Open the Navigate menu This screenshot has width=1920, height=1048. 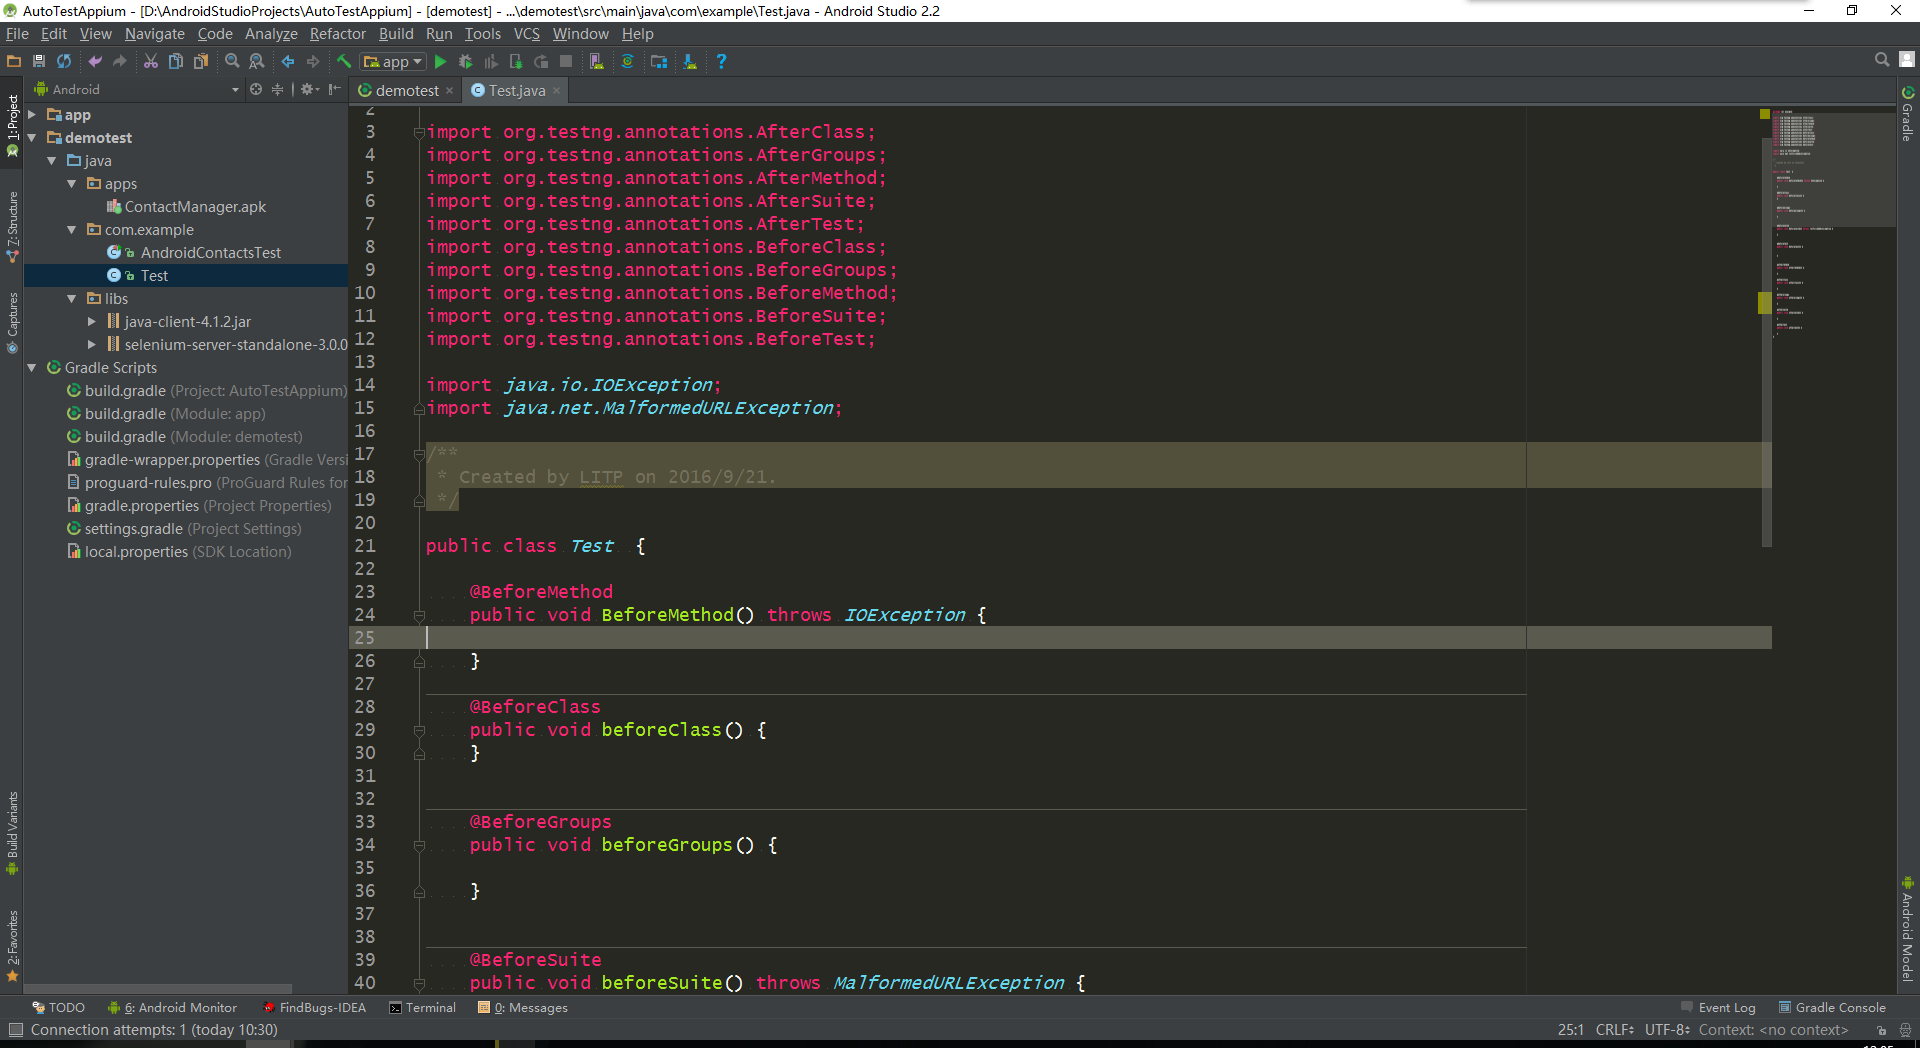(x=154, y=34)
